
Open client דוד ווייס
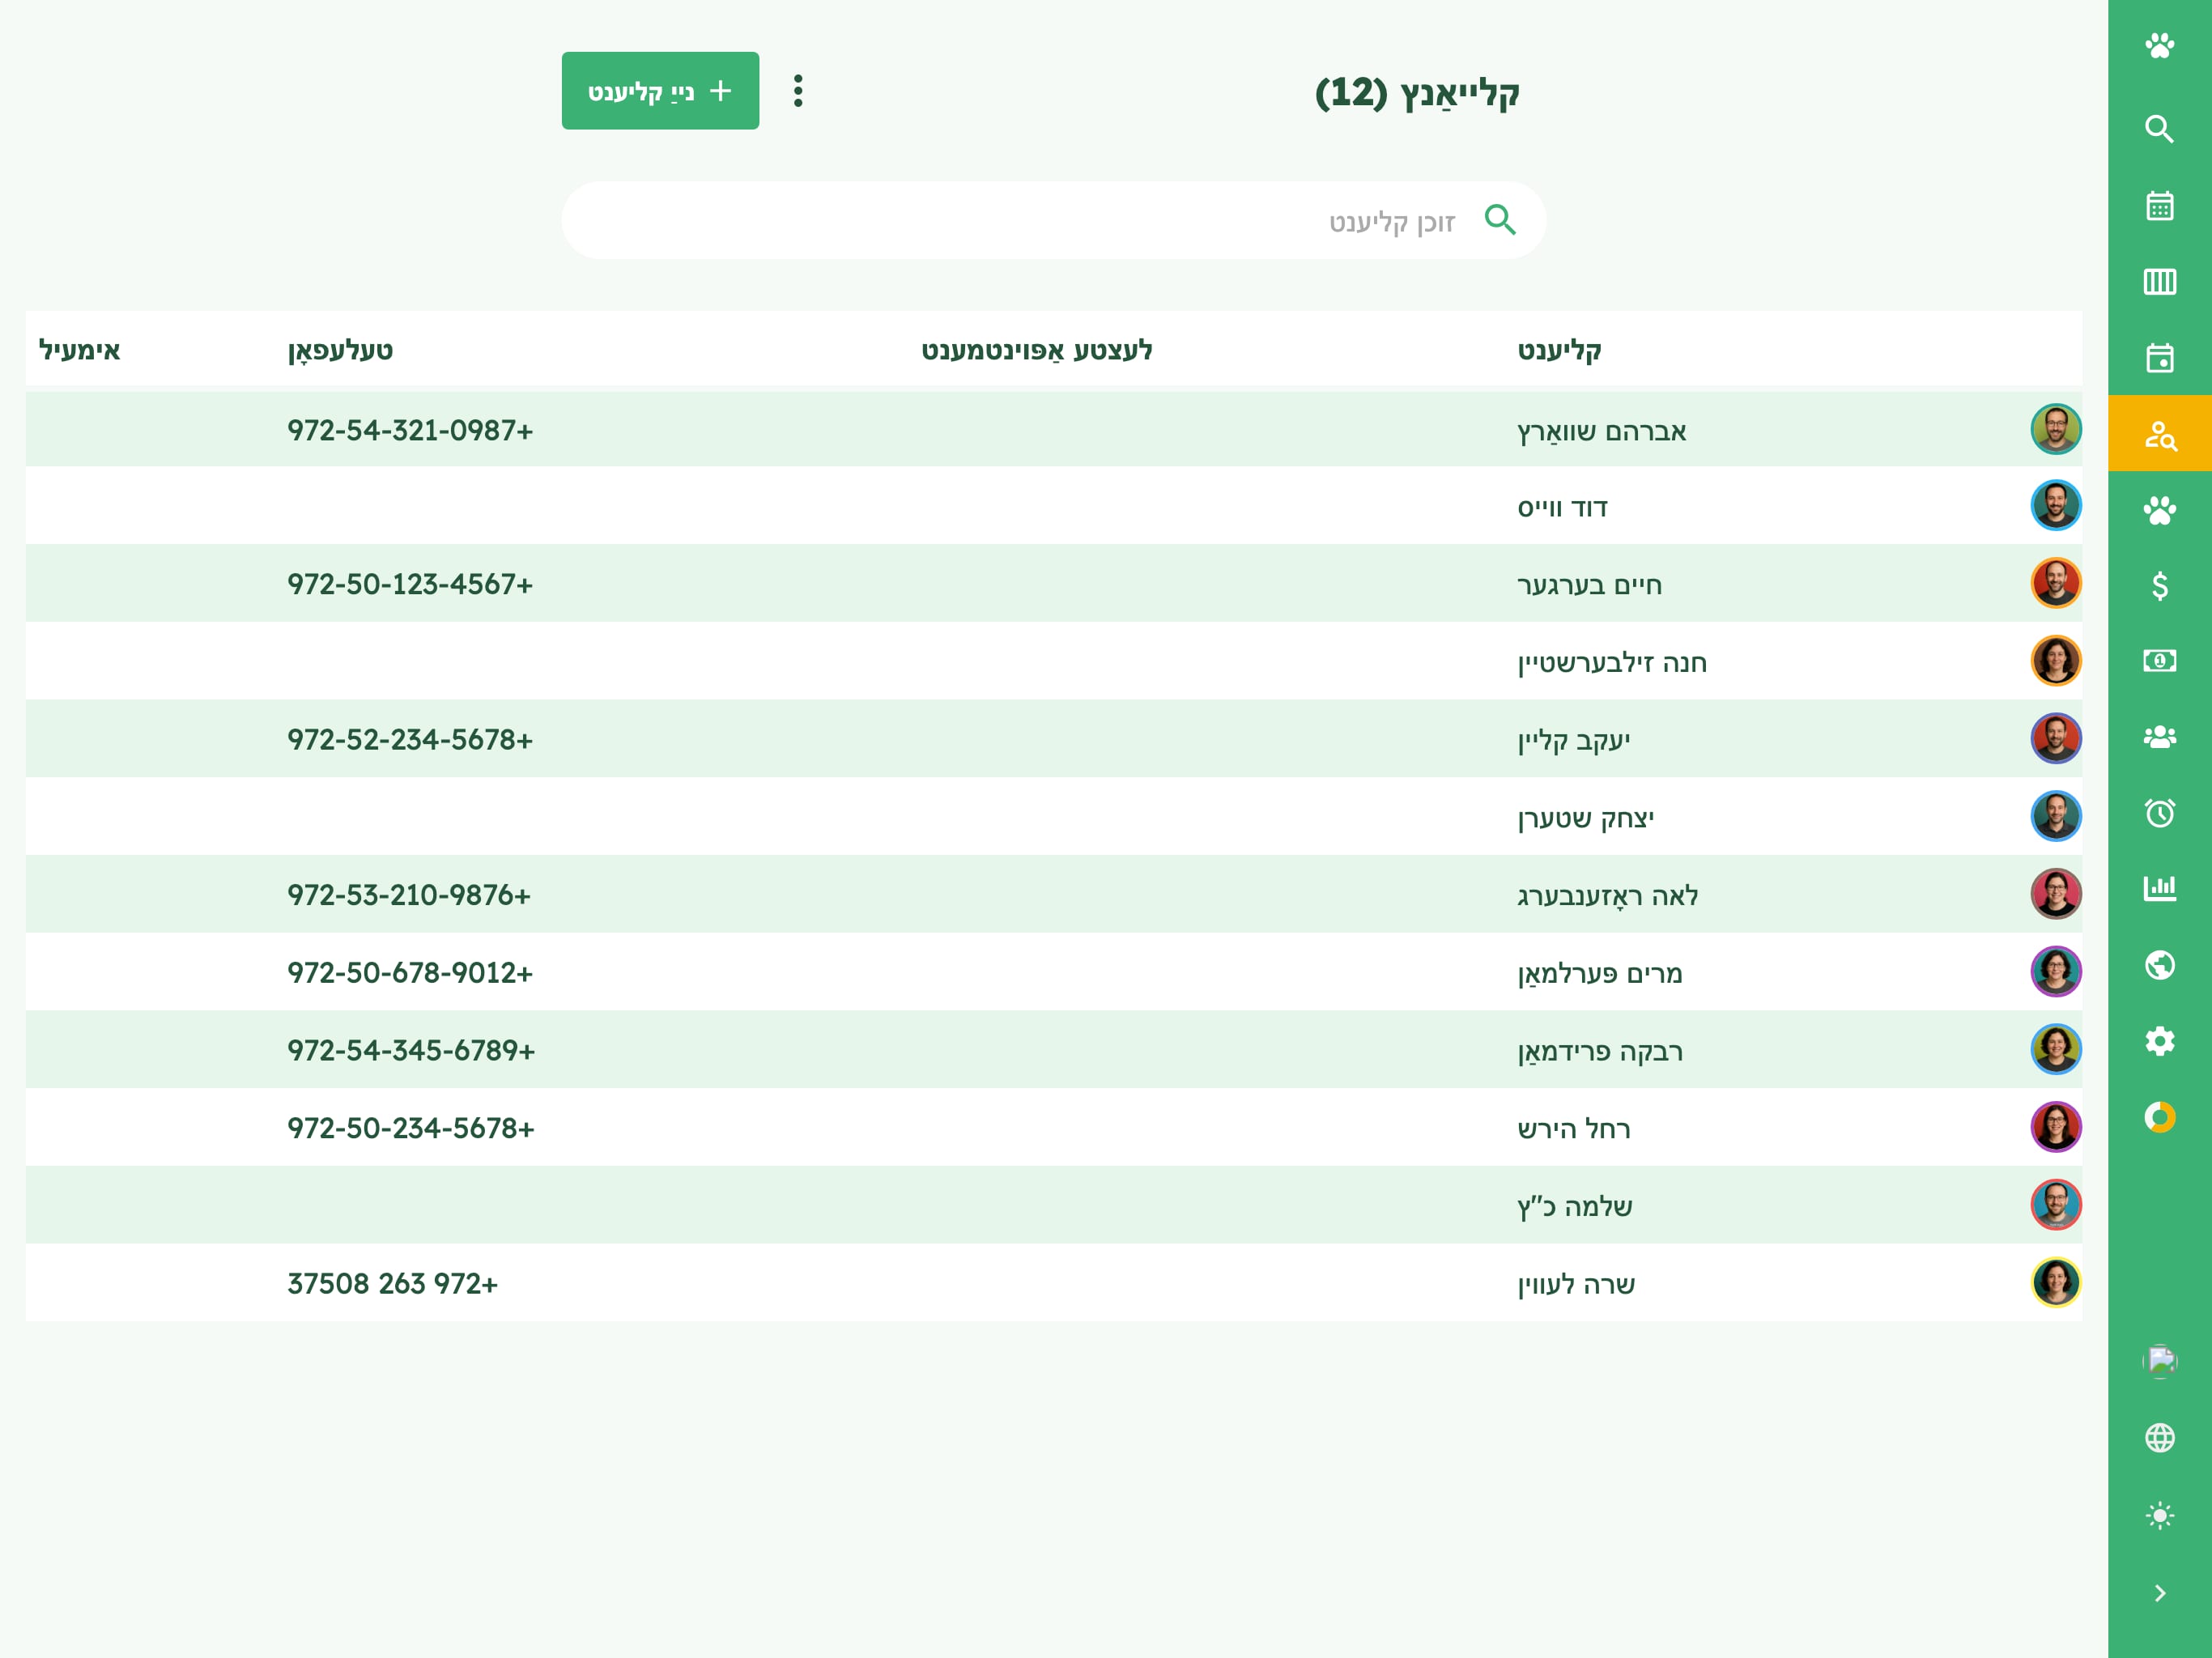1562,508
